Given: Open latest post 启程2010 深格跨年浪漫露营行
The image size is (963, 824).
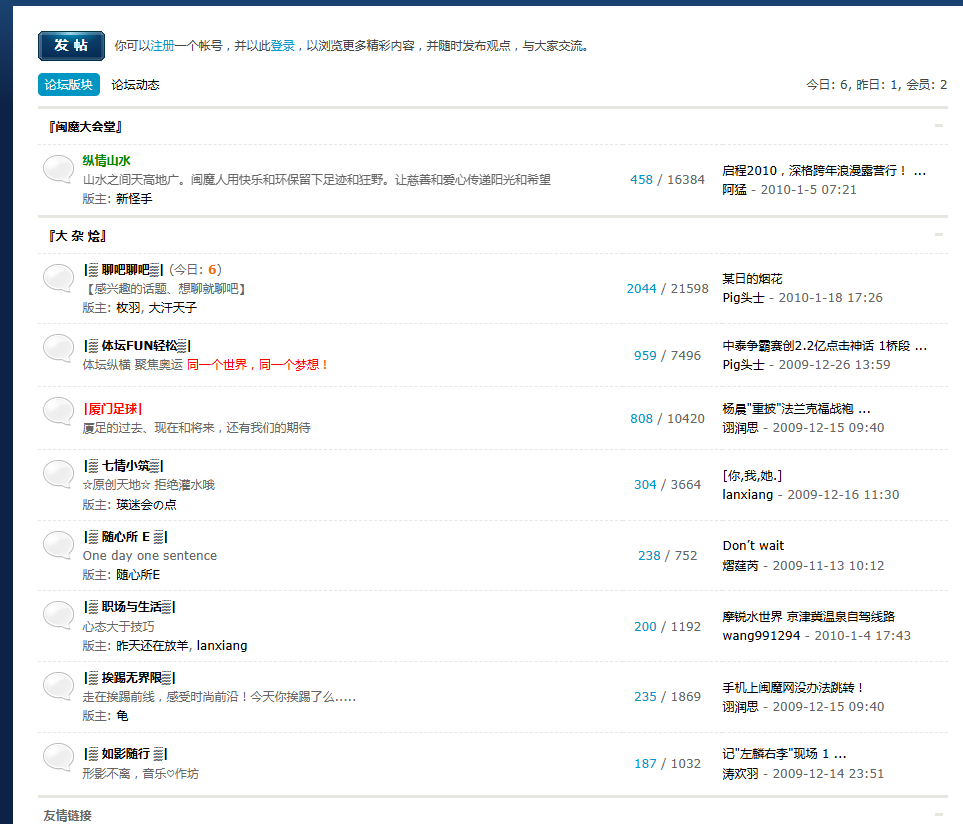Looking at the screenshot, I should 824,171.
